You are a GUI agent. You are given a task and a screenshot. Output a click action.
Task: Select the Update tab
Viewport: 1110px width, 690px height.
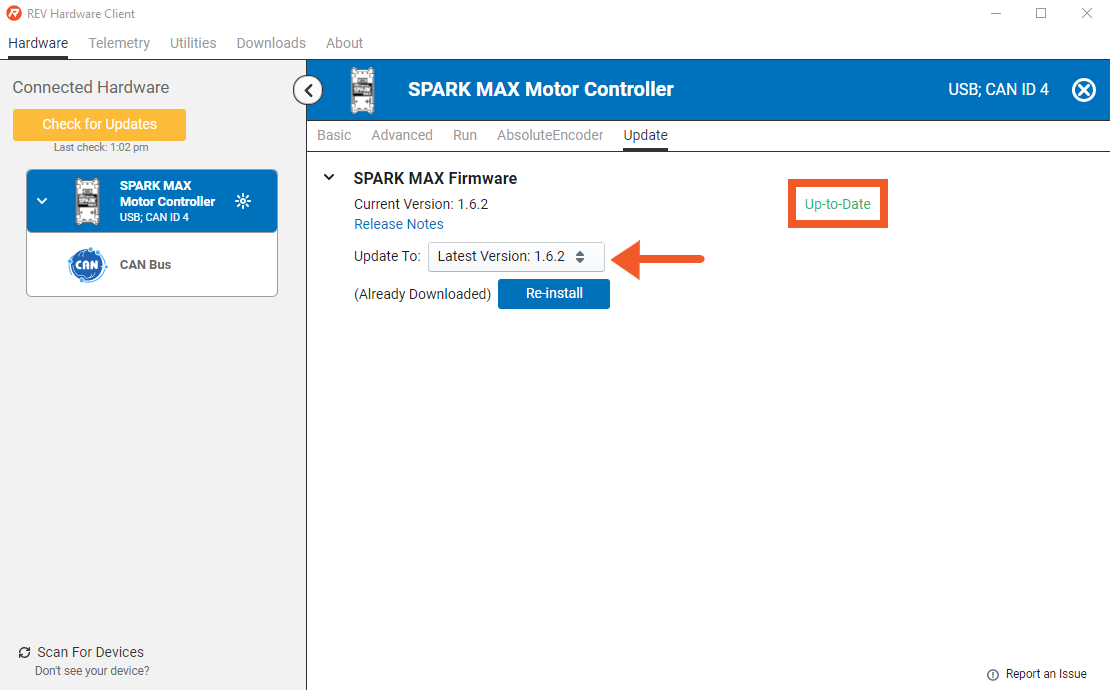(646, 135)
